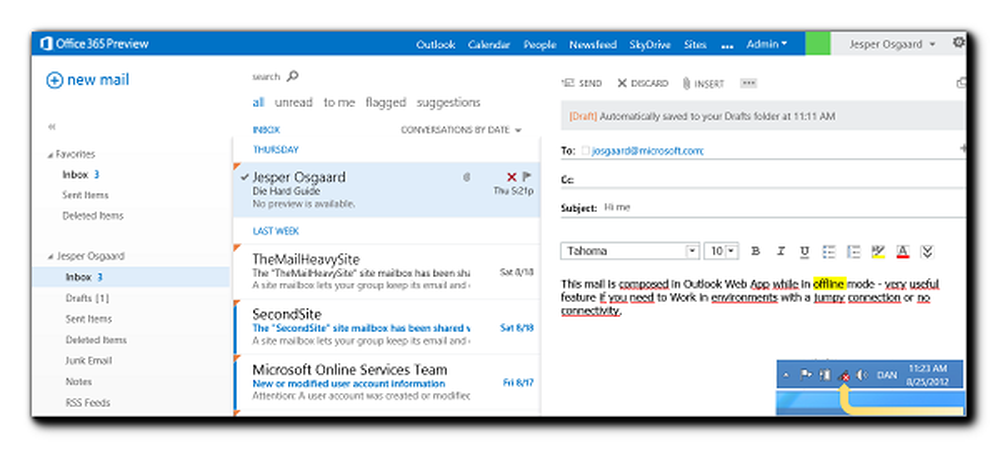This screenshot has height=450, width=1000.
Task: Open the suggestions filter
Action: coord(449,102)
